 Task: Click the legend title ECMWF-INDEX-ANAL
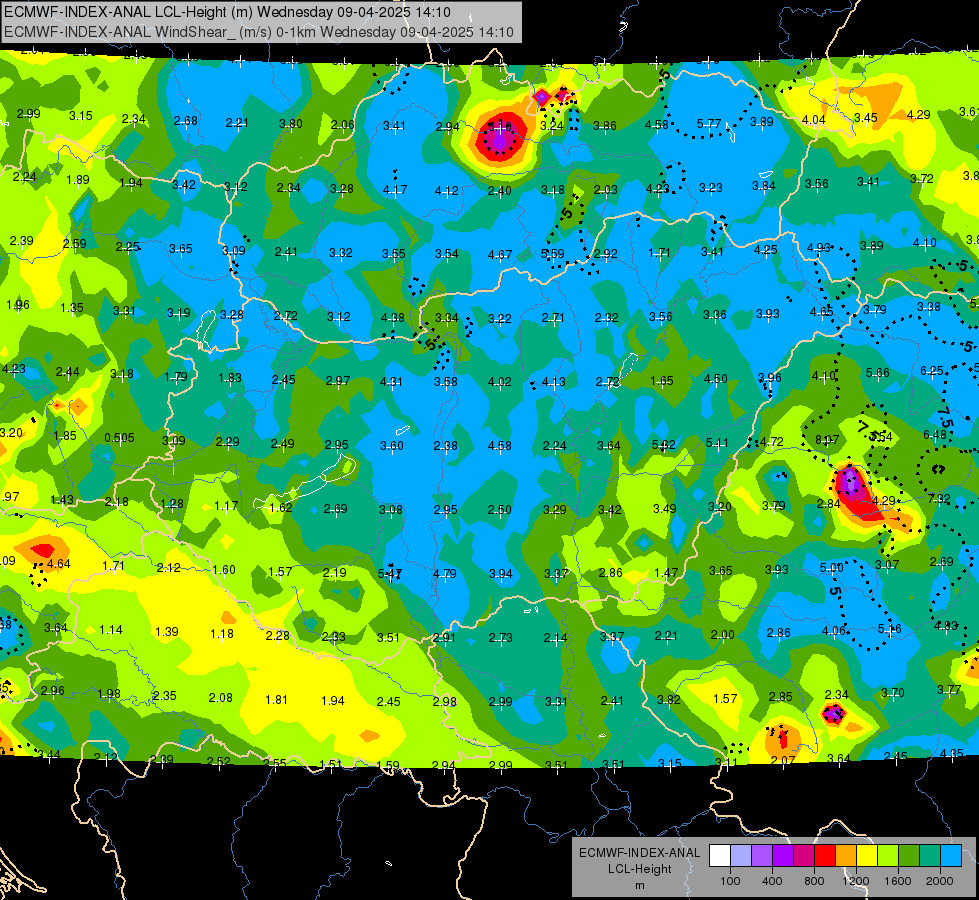click(639, 853)
